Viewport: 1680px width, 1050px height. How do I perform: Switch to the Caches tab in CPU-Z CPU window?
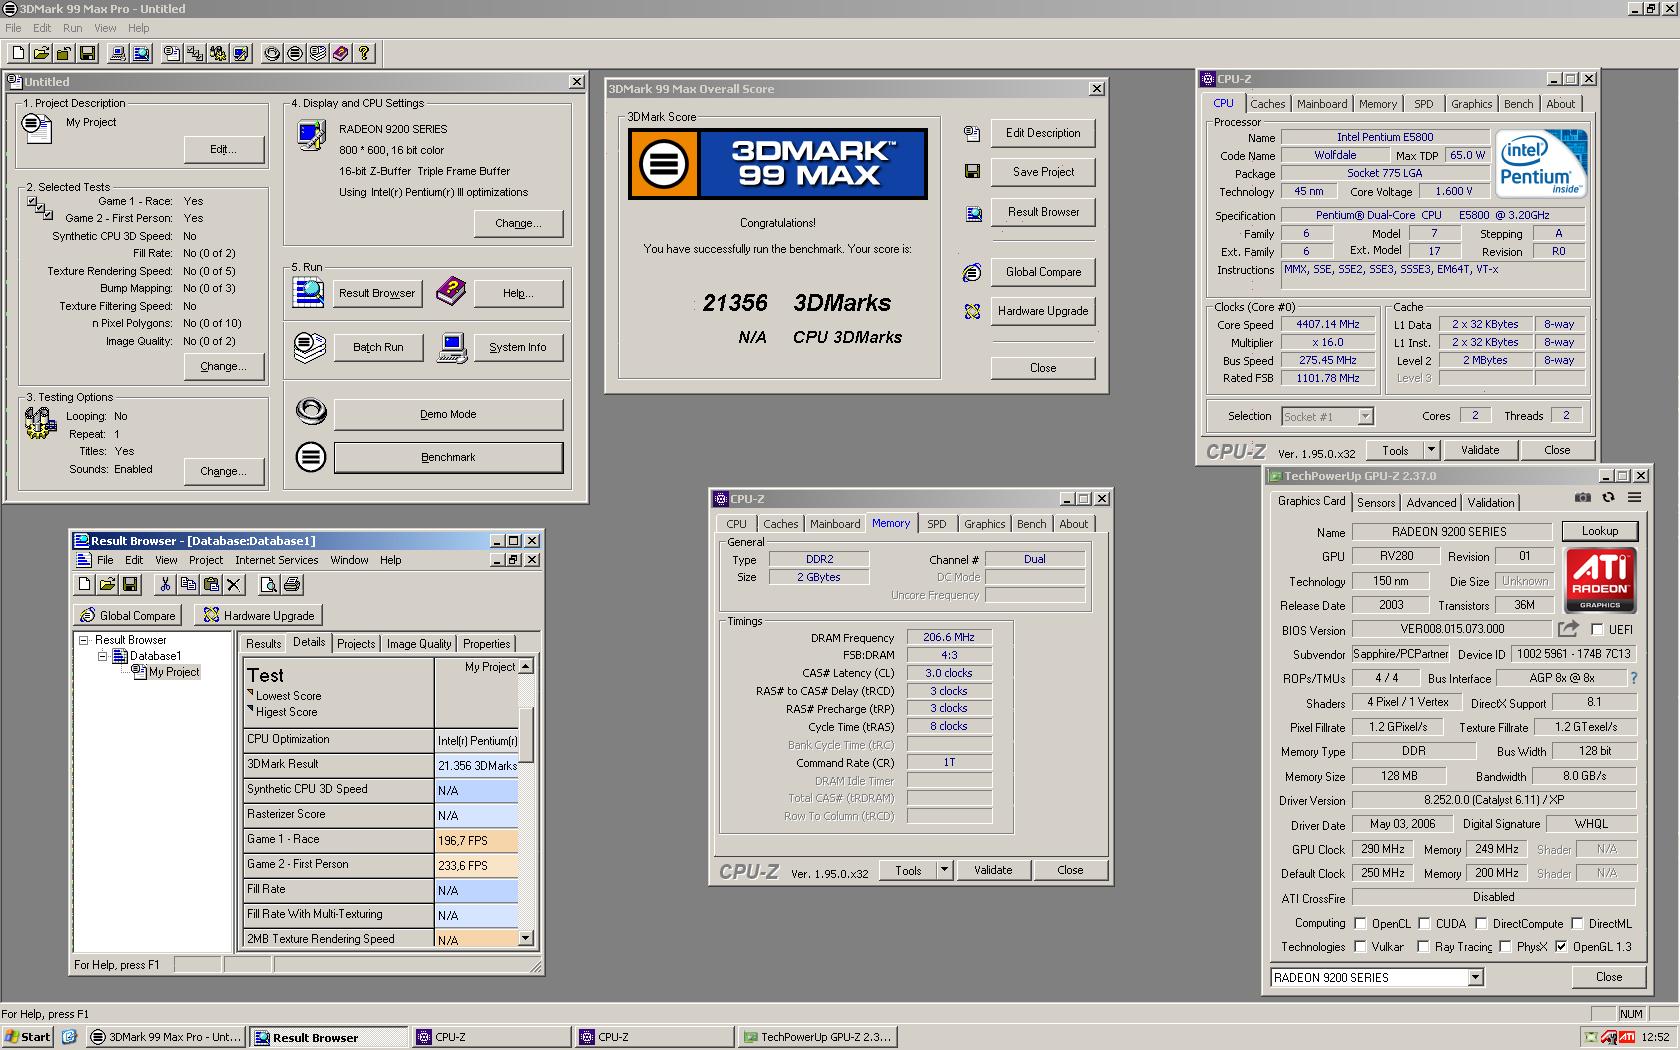1267,104
